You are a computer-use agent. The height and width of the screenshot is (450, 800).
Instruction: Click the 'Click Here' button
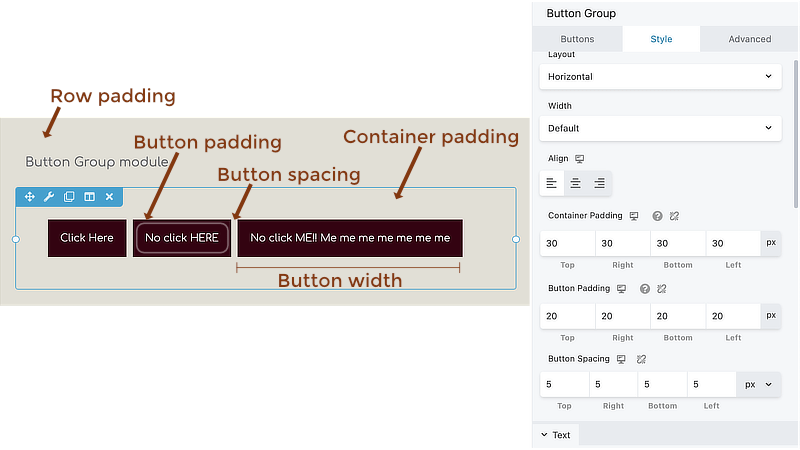coord(87,238)
